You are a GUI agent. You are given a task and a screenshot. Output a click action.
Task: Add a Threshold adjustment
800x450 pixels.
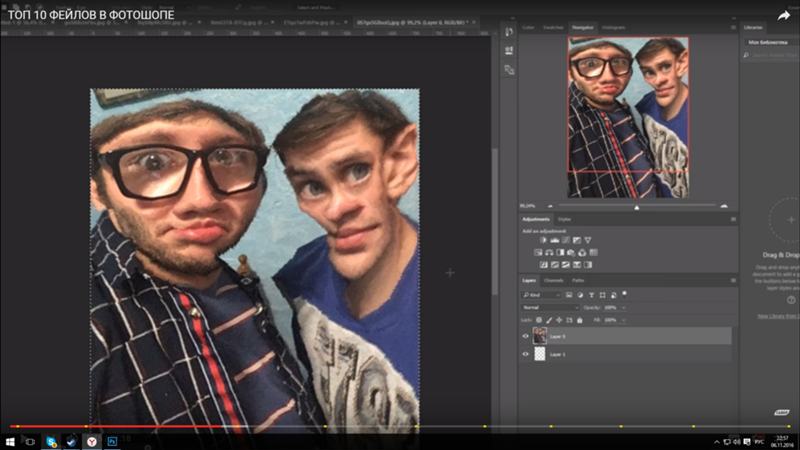[566, 265]
